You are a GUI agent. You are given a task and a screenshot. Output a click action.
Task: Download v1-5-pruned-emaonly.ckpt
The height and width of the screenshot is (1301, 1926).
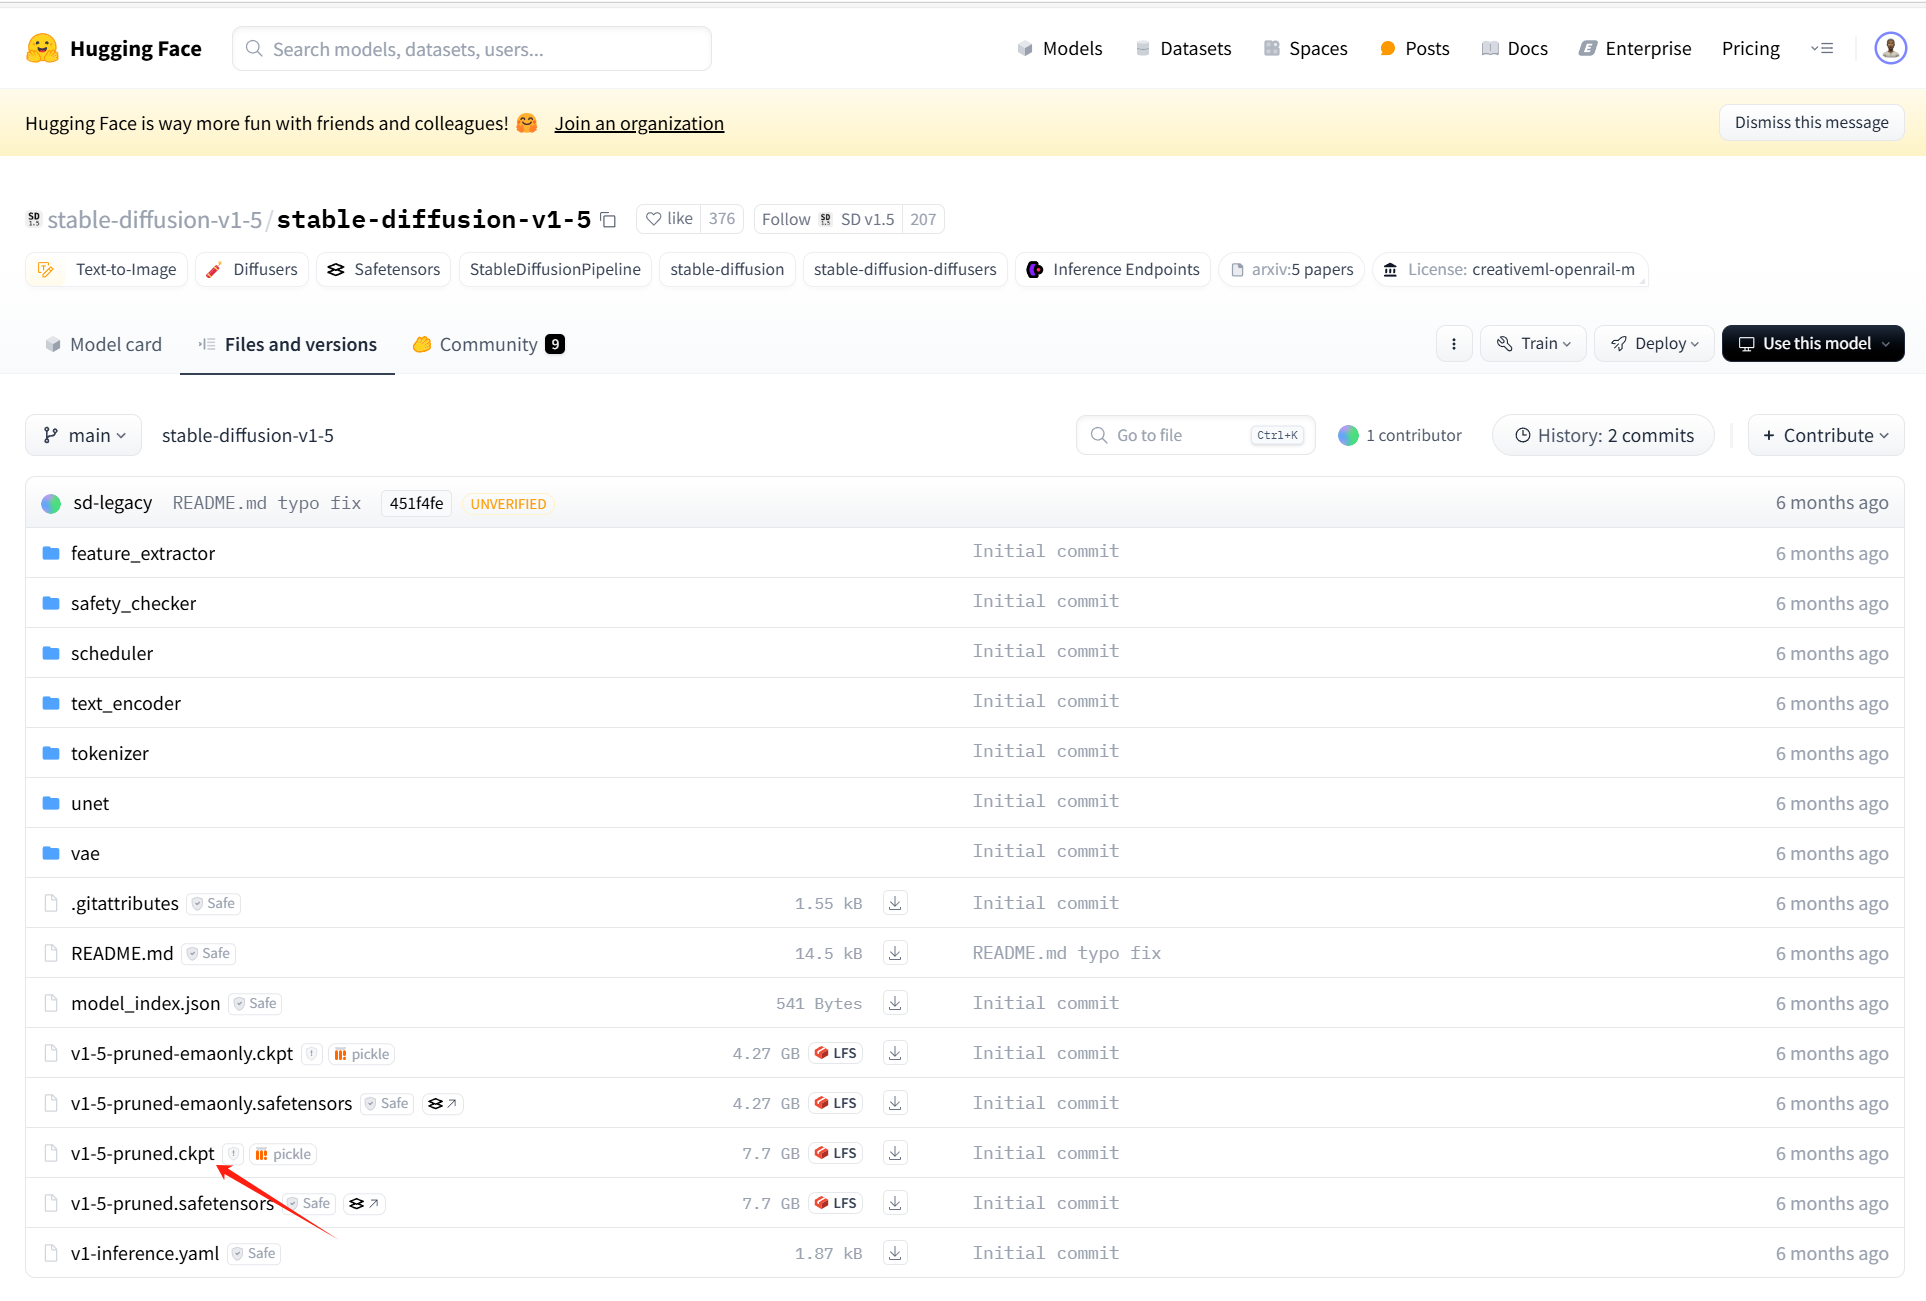(895, 1053)
